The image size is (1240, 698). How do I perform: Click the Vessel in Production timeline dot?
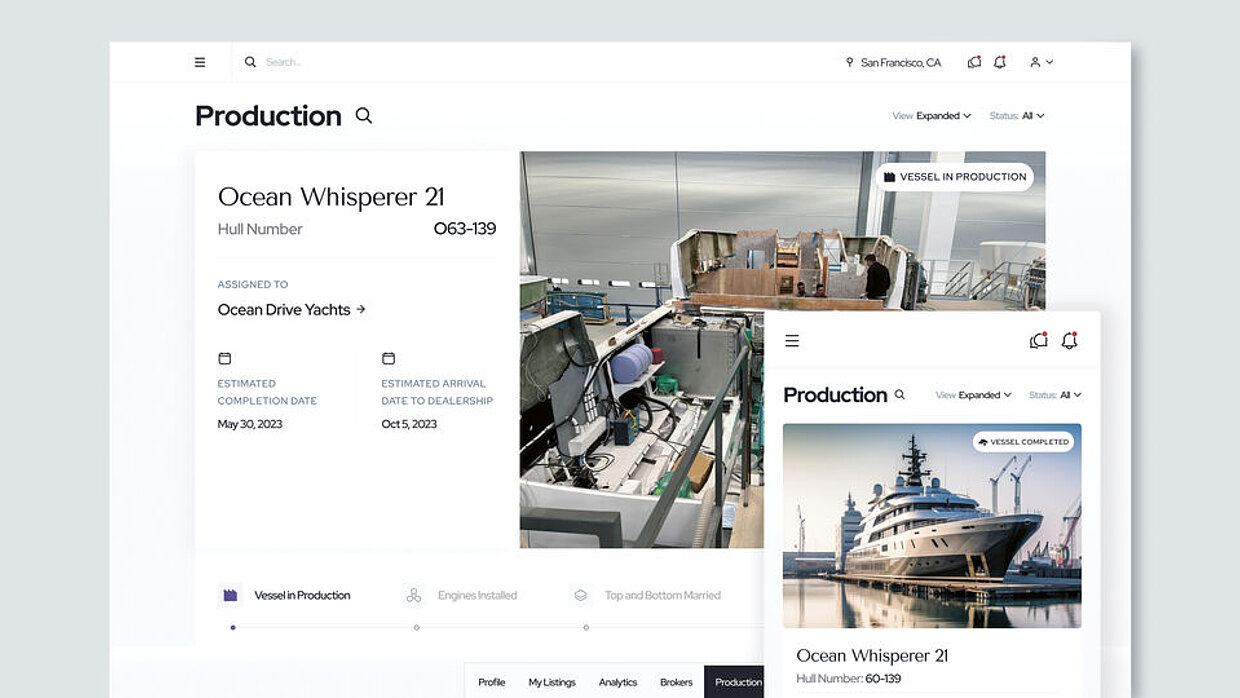point(233,628)
